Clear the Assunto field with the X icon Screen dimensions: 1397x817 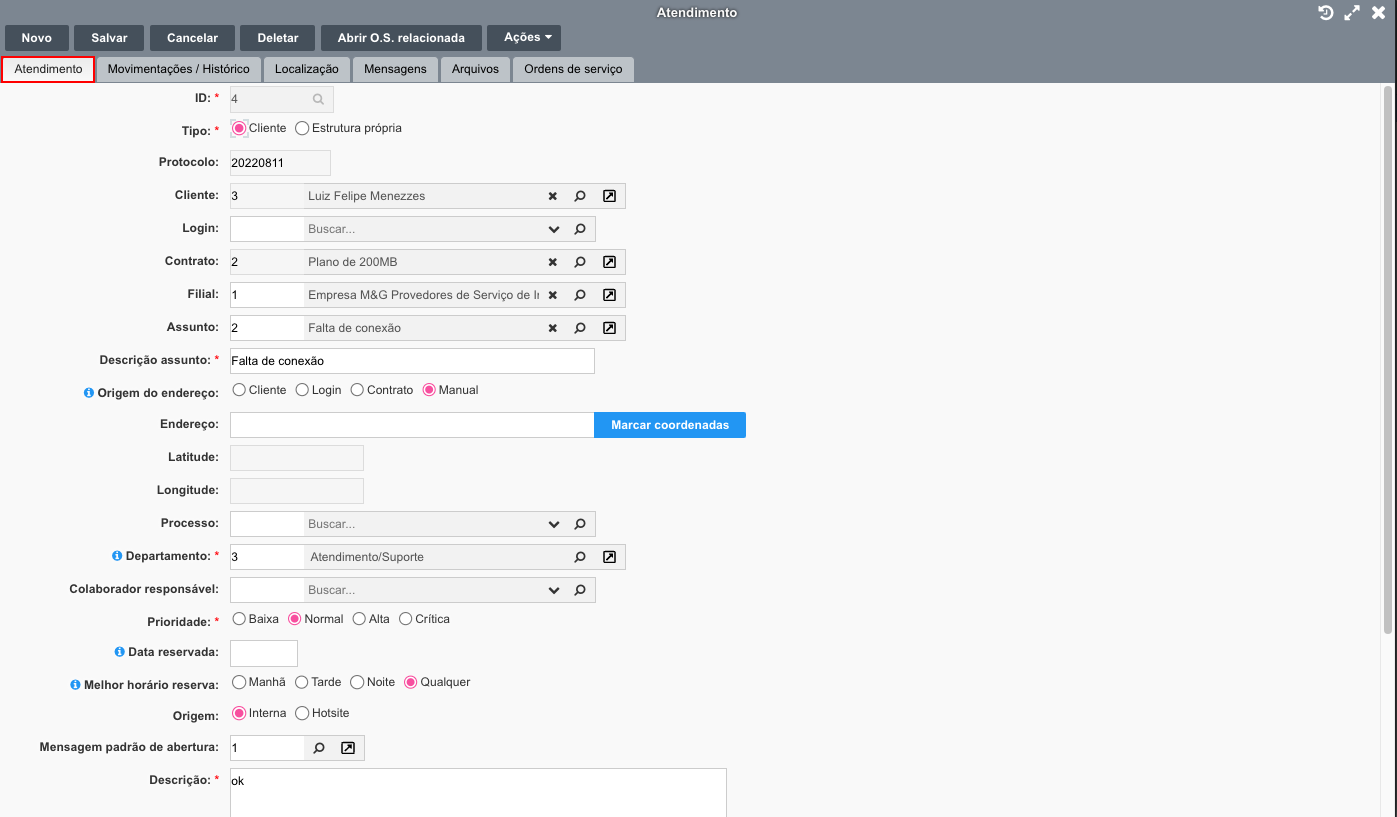click(552, 328)
